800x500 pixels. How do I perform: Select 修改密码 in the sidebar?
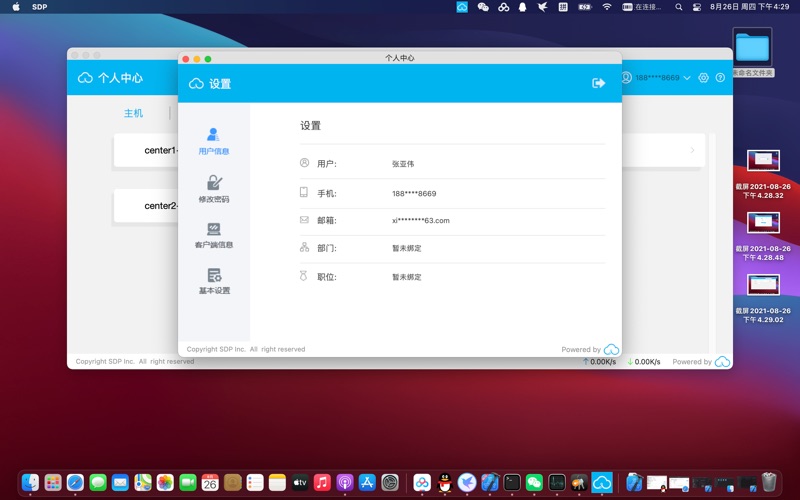pos(213,188)
